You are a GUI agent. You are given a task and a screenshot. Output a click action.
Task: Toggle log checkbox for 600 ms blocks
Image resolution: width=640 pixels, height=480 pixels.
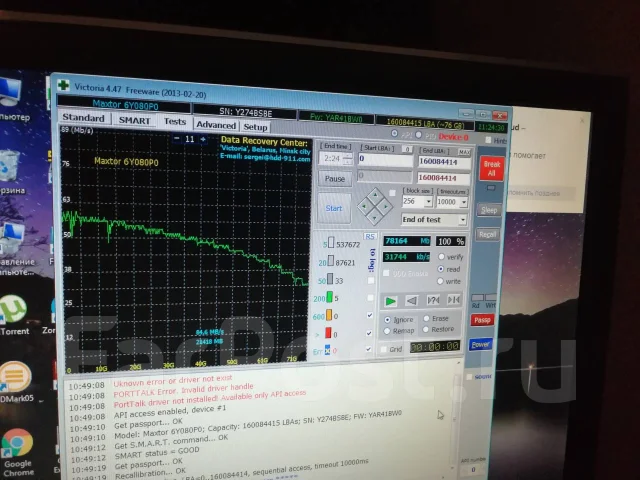[370, 315]
